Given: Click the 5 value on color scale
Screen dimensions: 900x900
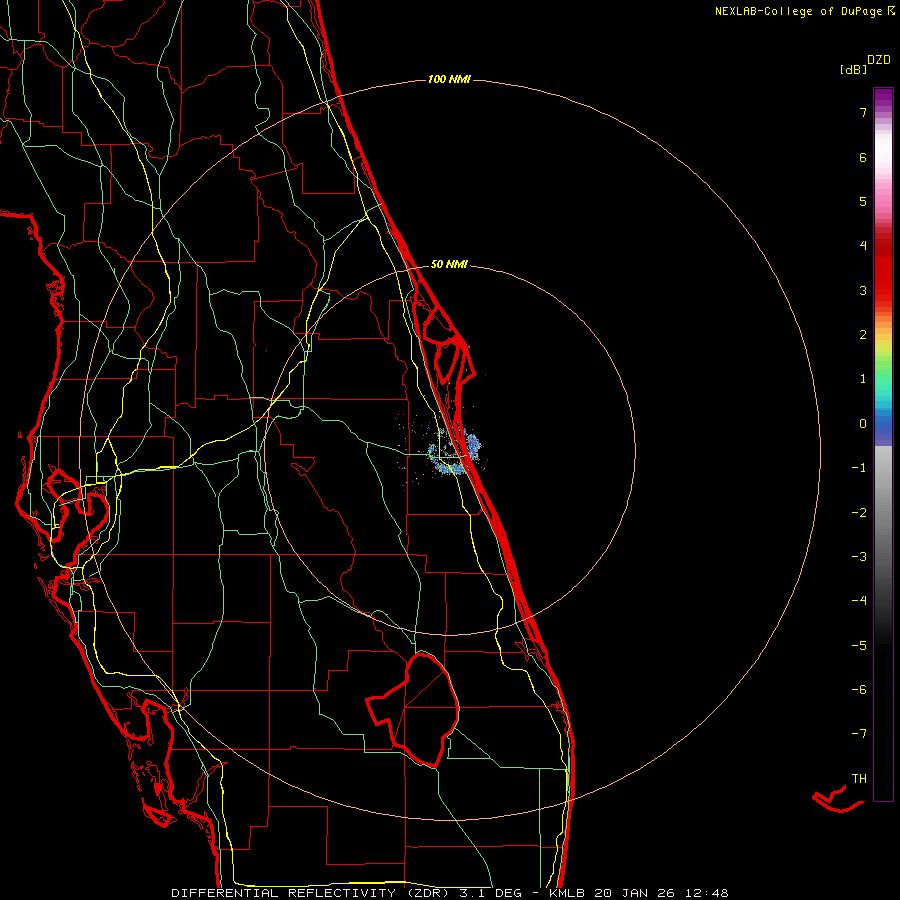Looking at the screenshot, I should [863, 201].
